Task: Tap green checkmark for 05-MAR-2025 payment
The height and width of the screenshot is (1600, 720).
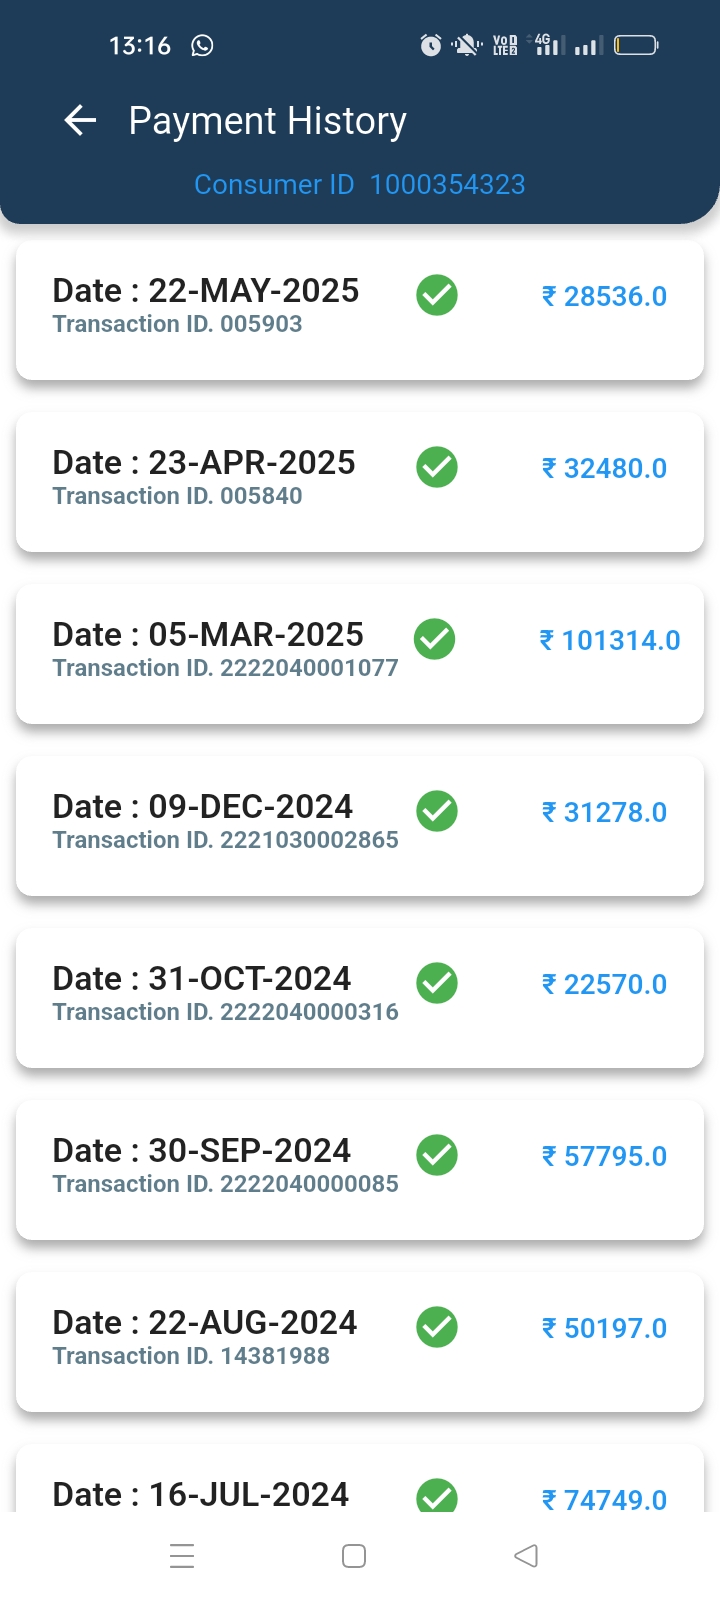Action: coord(435,639)
